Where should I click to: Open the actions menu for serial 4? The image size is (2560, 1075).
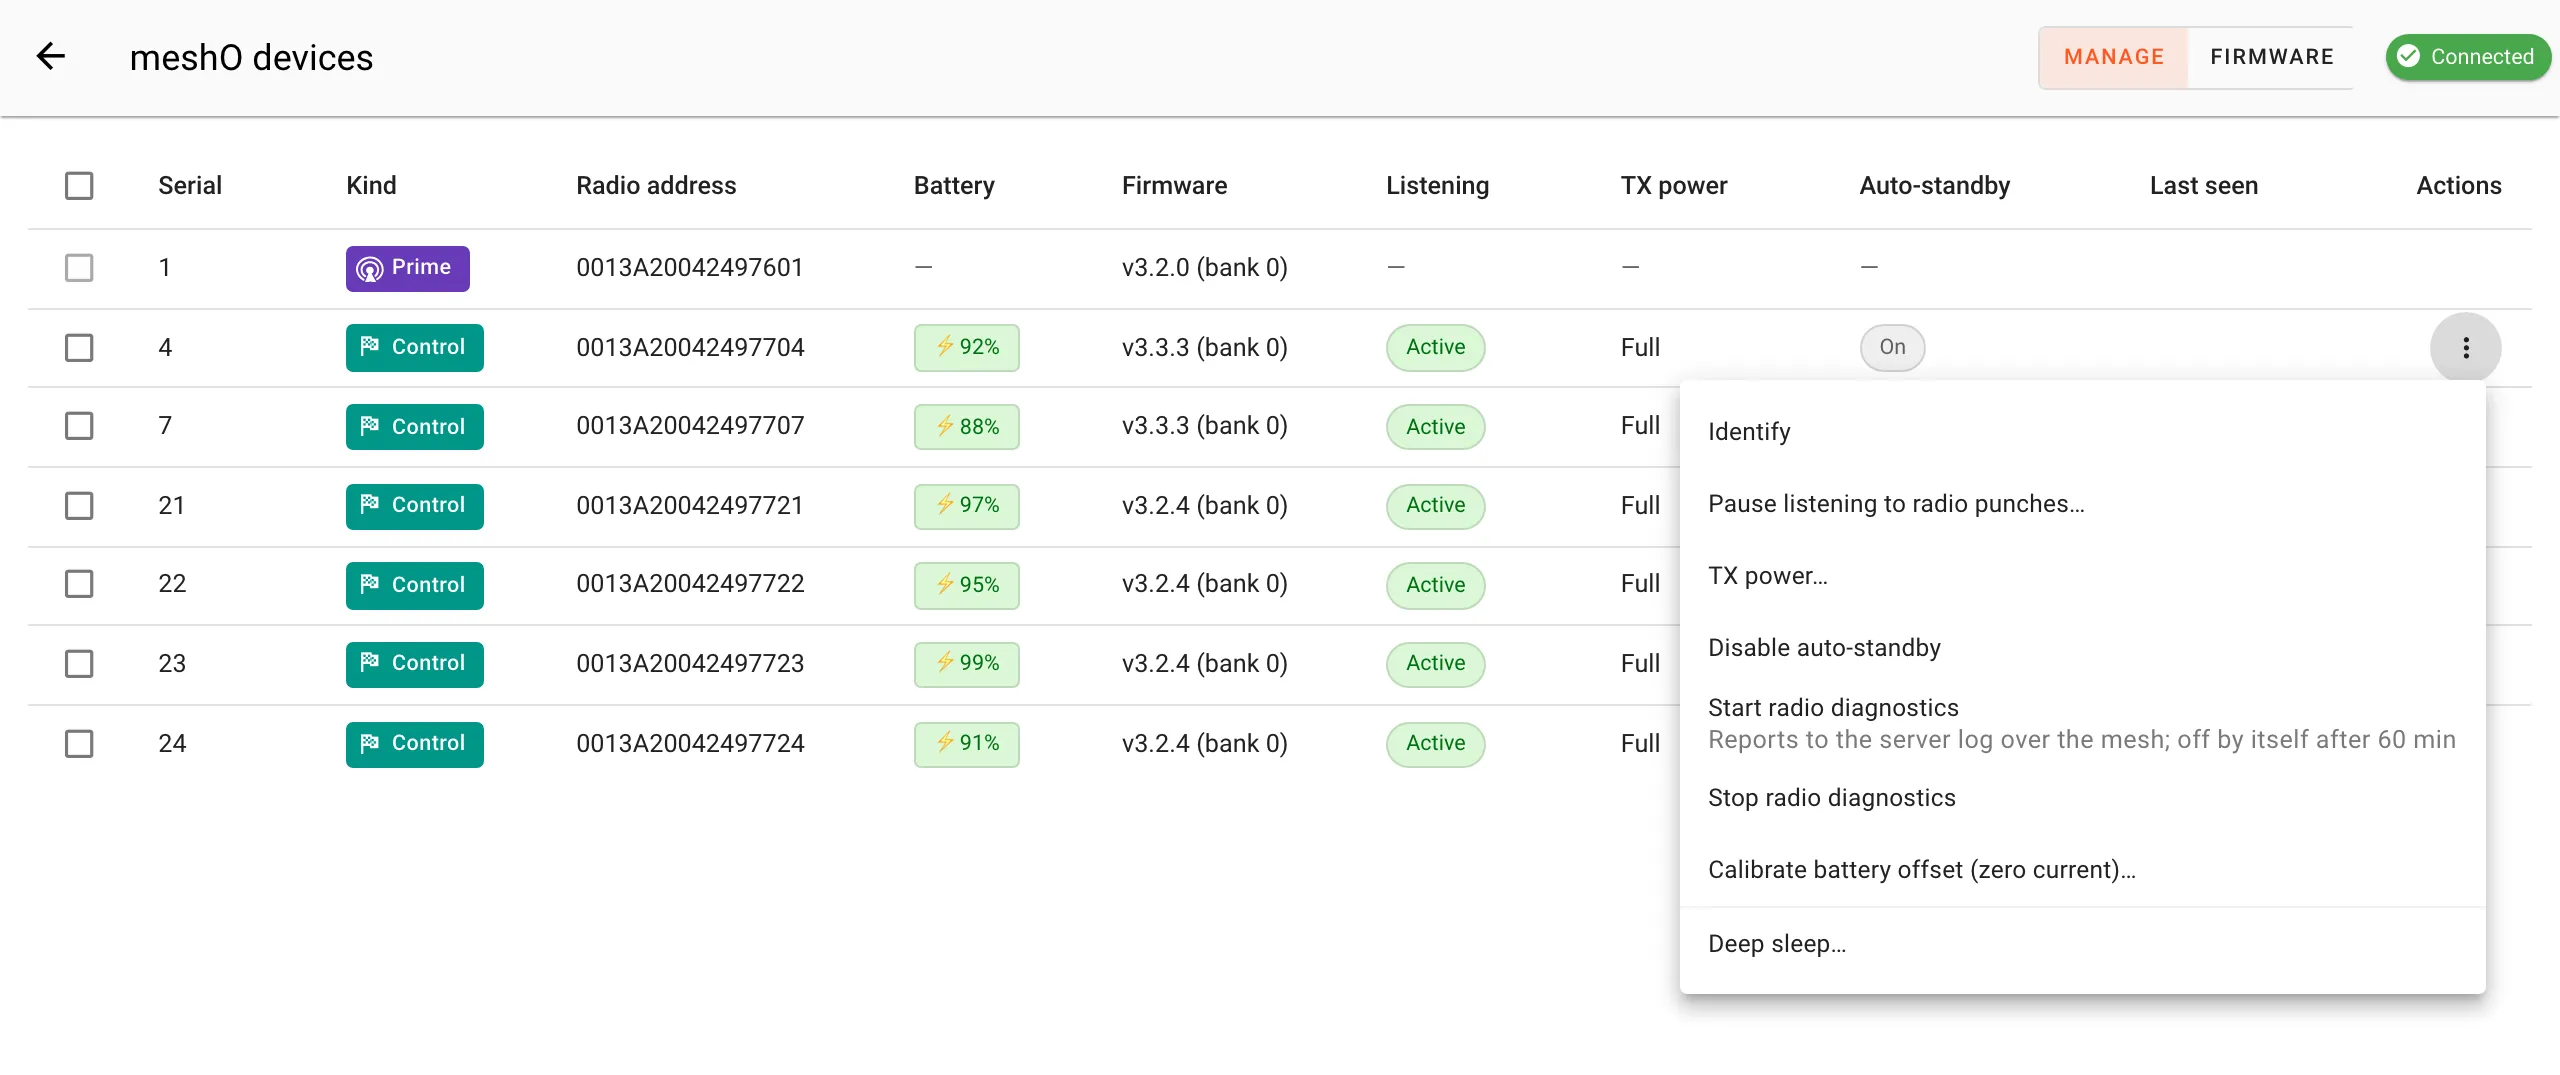click(2465, 348)
